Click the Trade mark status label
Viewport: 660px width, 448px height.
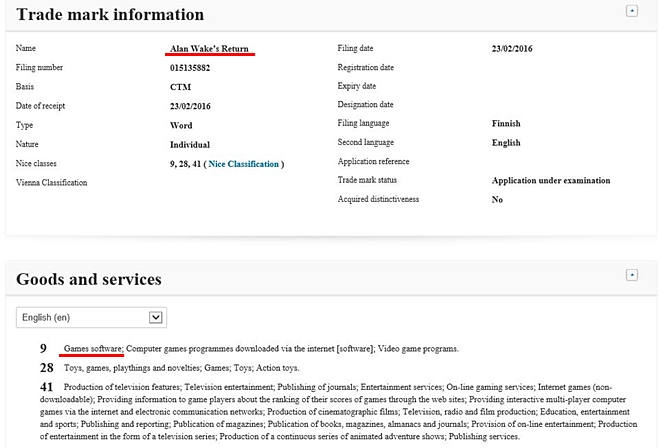(367, 180)
